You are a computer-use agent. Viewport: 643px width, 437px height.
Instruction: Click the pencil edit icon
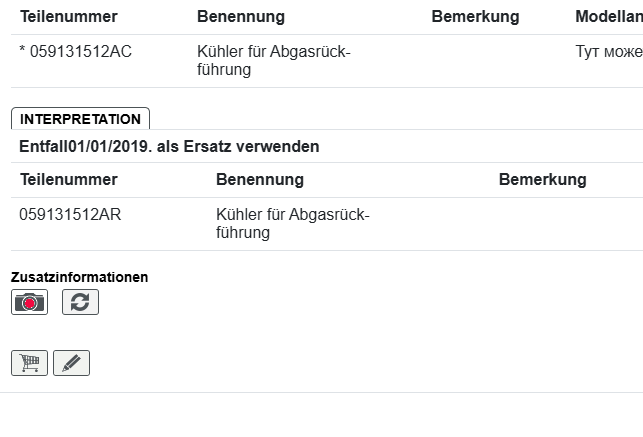coord(71,363)
